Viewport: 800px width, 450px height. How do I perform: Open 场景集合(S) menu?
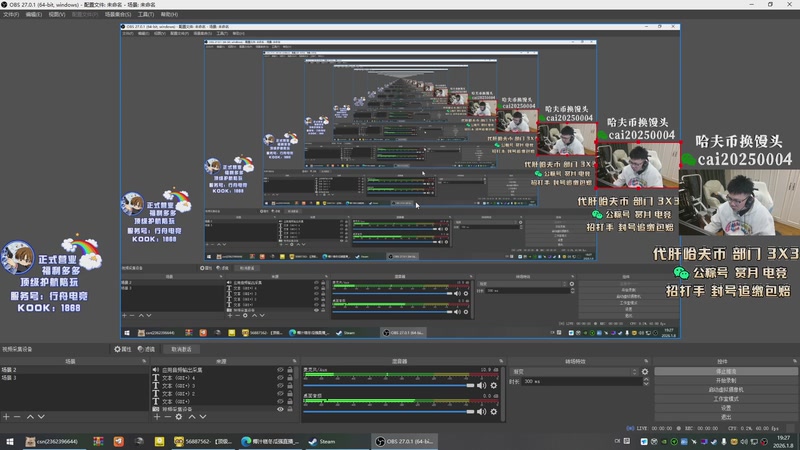click(x=118, y=14)
